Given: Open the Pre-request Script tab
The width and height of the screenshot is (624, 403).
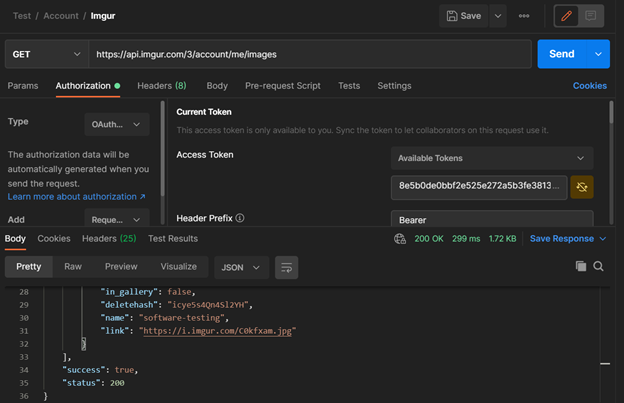Looking at the screenshot, I should [x=283, y=86].
